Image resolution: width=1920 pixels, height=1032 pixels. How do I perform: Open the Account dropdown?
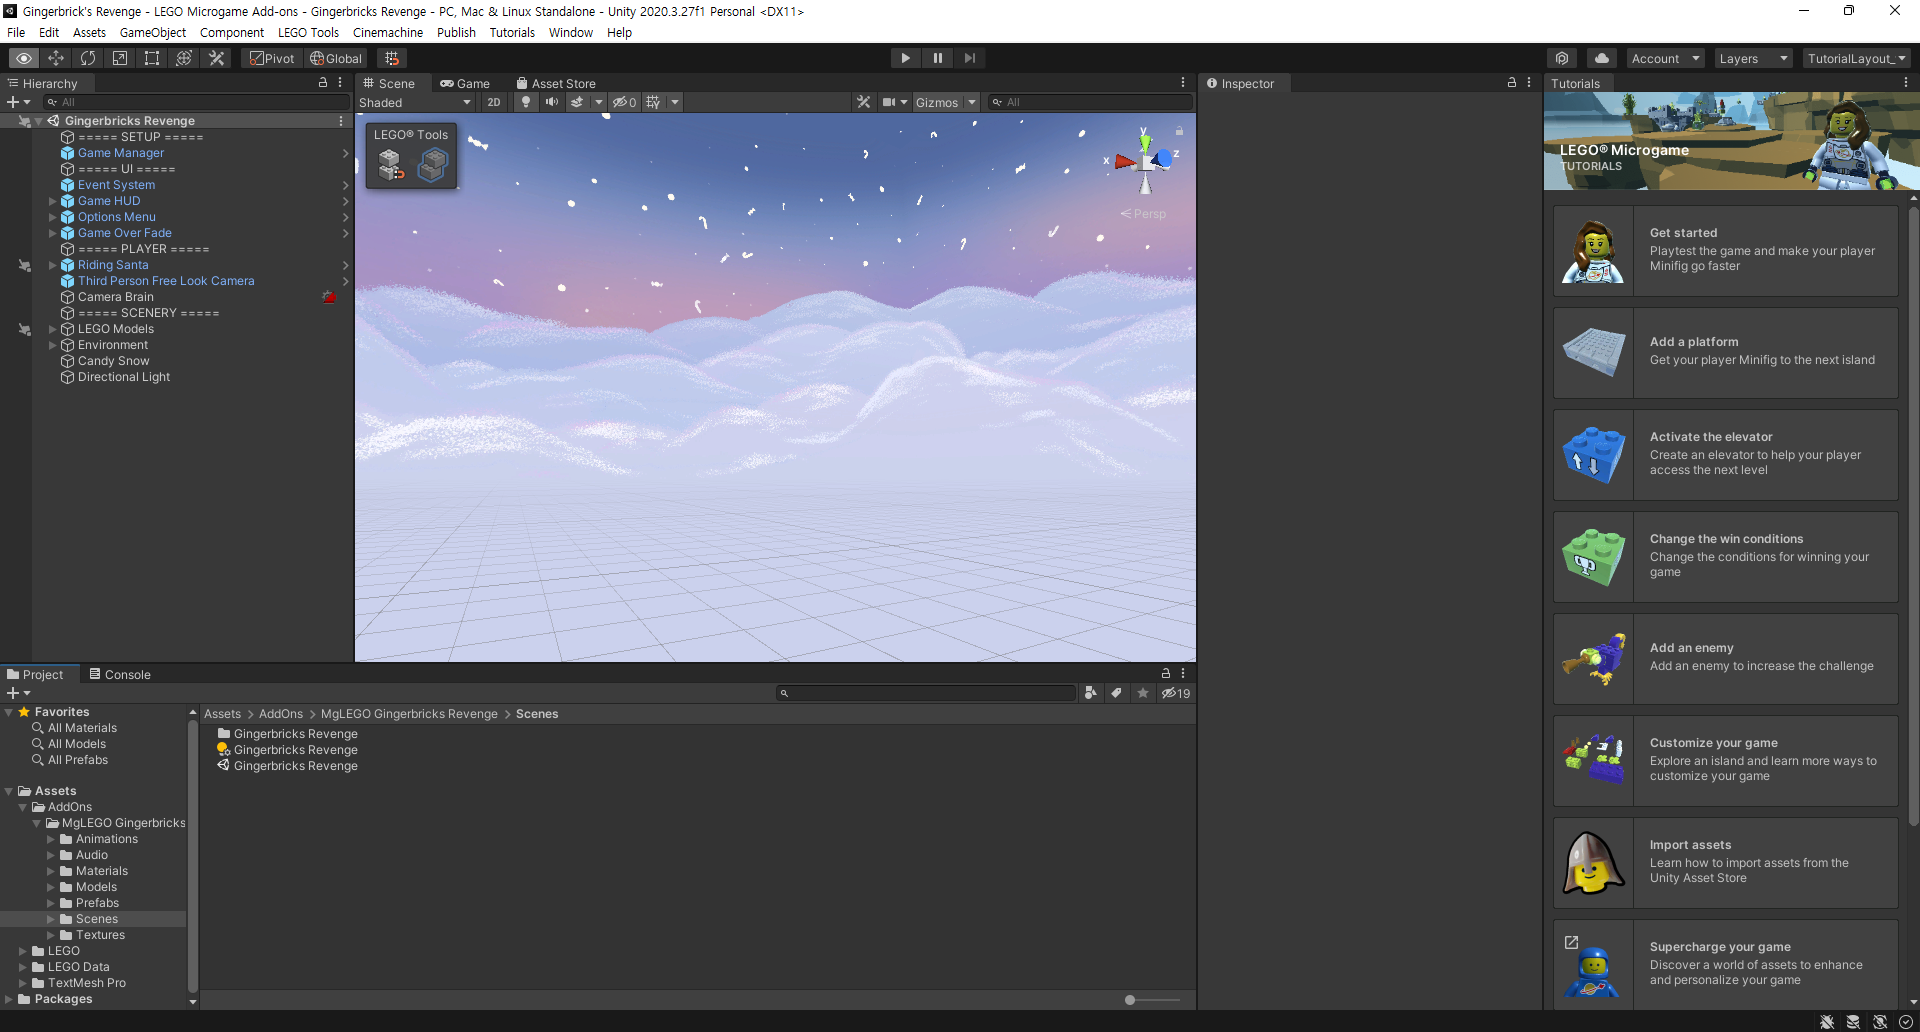pyautogui.click(x=1665, y=58)
